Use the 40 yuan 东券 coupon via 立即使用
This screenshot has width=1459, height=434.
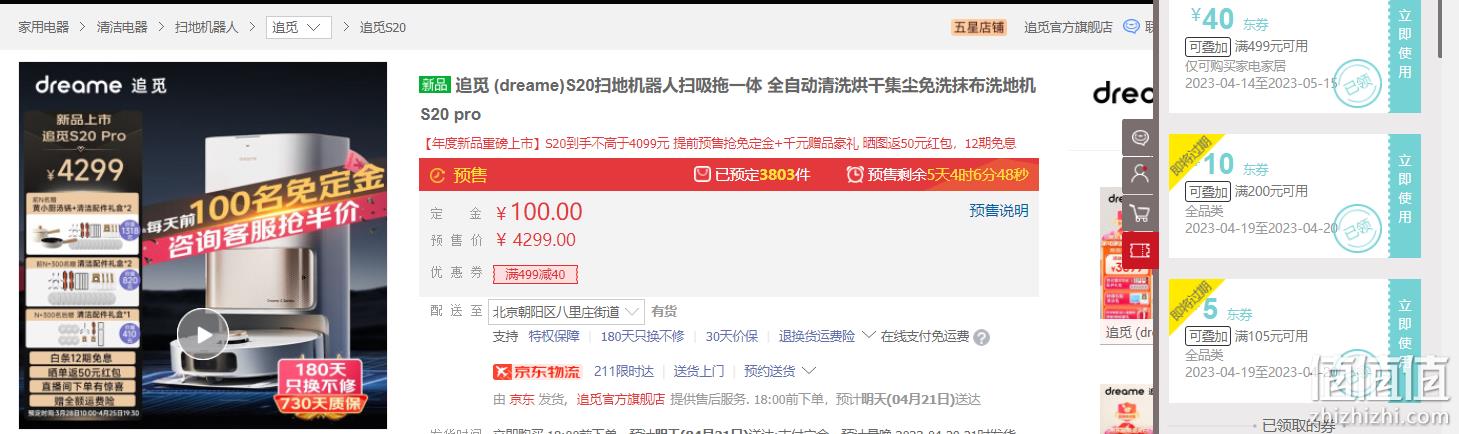(x=1405, y=44)
